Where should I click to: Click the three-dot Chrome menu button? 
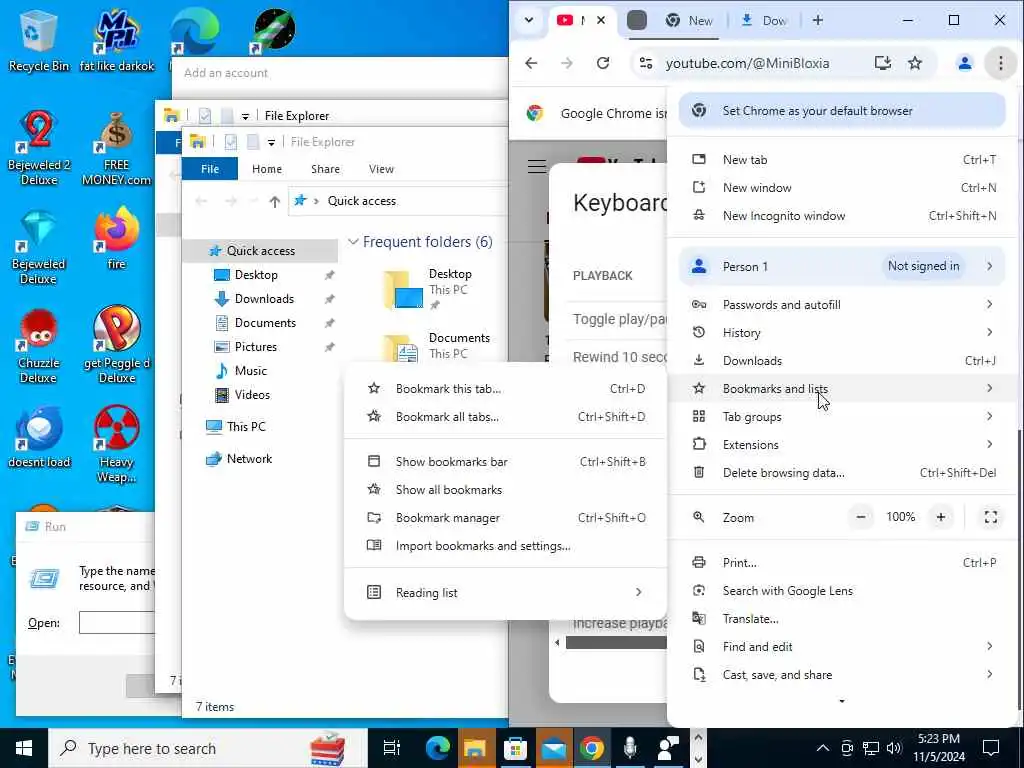point(1000,63)
